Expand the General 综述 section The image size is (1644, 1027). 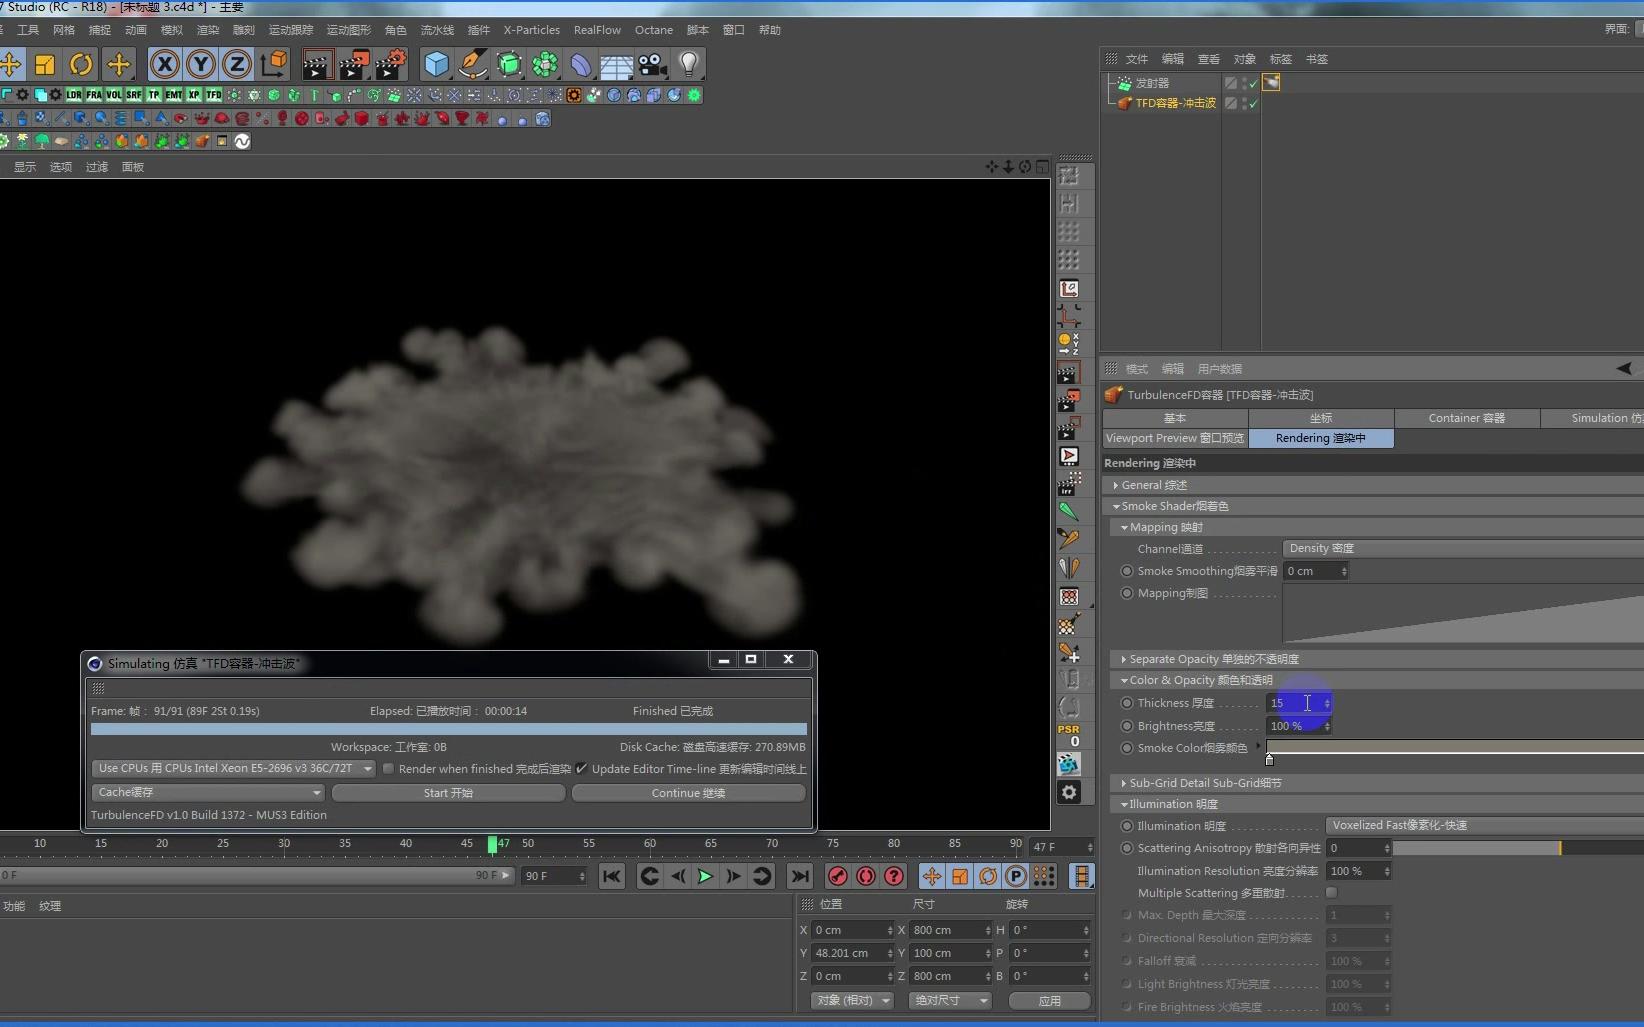1117,485
